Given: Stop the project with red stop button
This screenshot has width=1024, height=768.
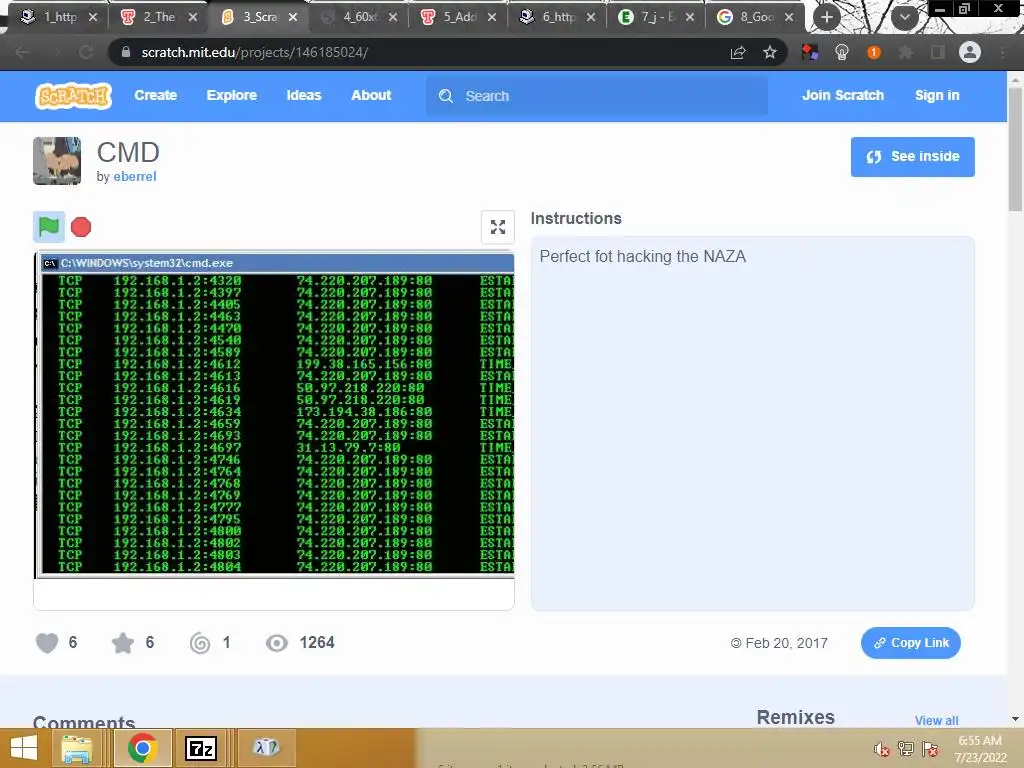Looking at the screenshot, I should [81, 227].
